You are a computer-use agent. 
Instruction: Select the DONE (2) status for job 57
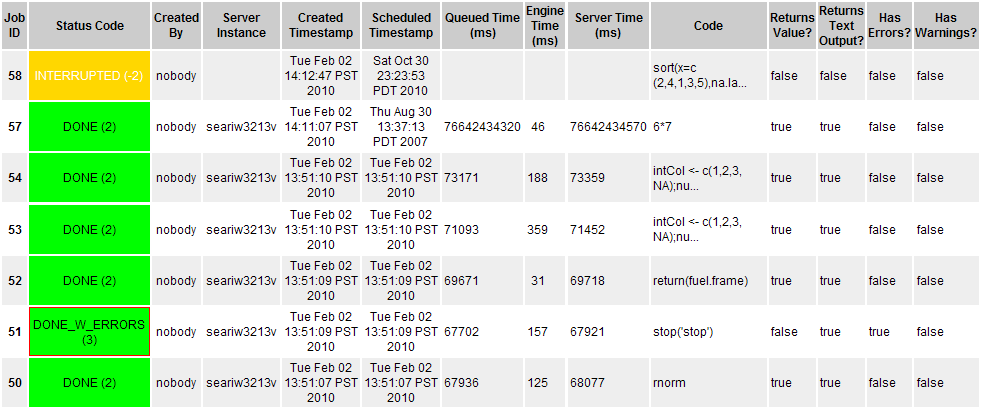tap(90, 127)
